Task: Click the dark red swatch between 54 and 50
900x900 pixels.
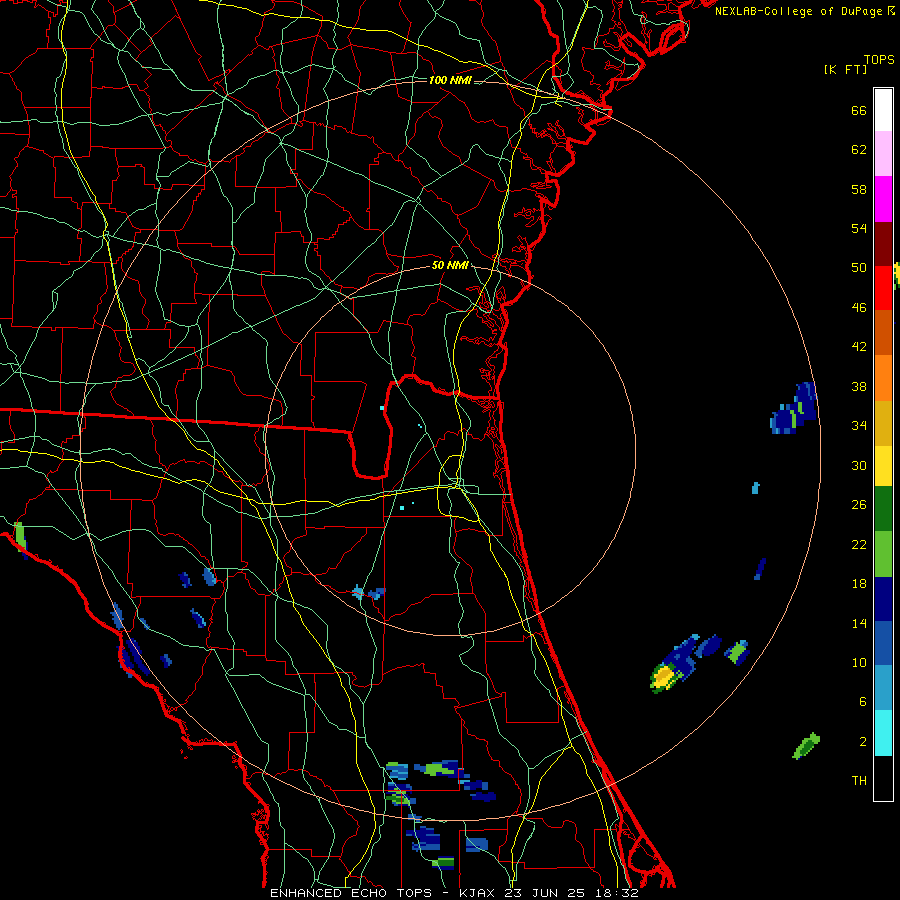Action: click(x=883, y=245)
